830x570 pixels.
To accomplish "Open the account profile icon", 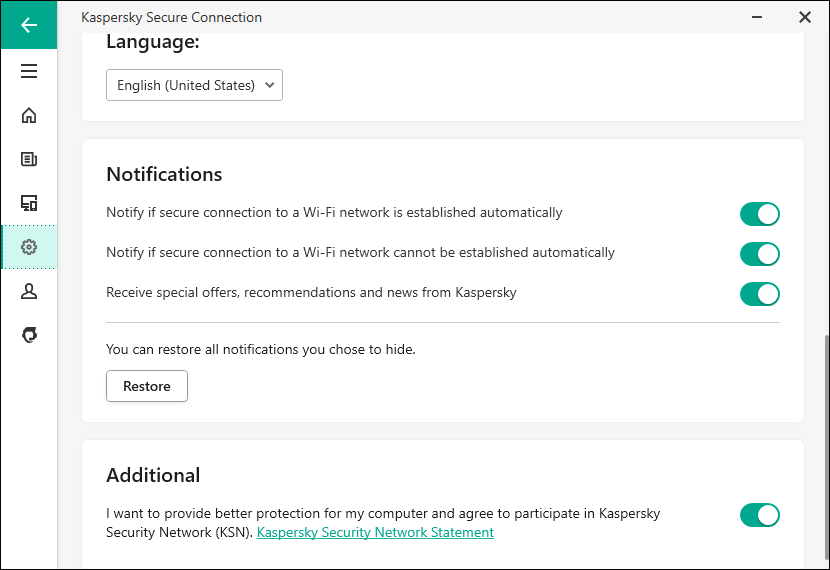I will click(x=29, y=291).
